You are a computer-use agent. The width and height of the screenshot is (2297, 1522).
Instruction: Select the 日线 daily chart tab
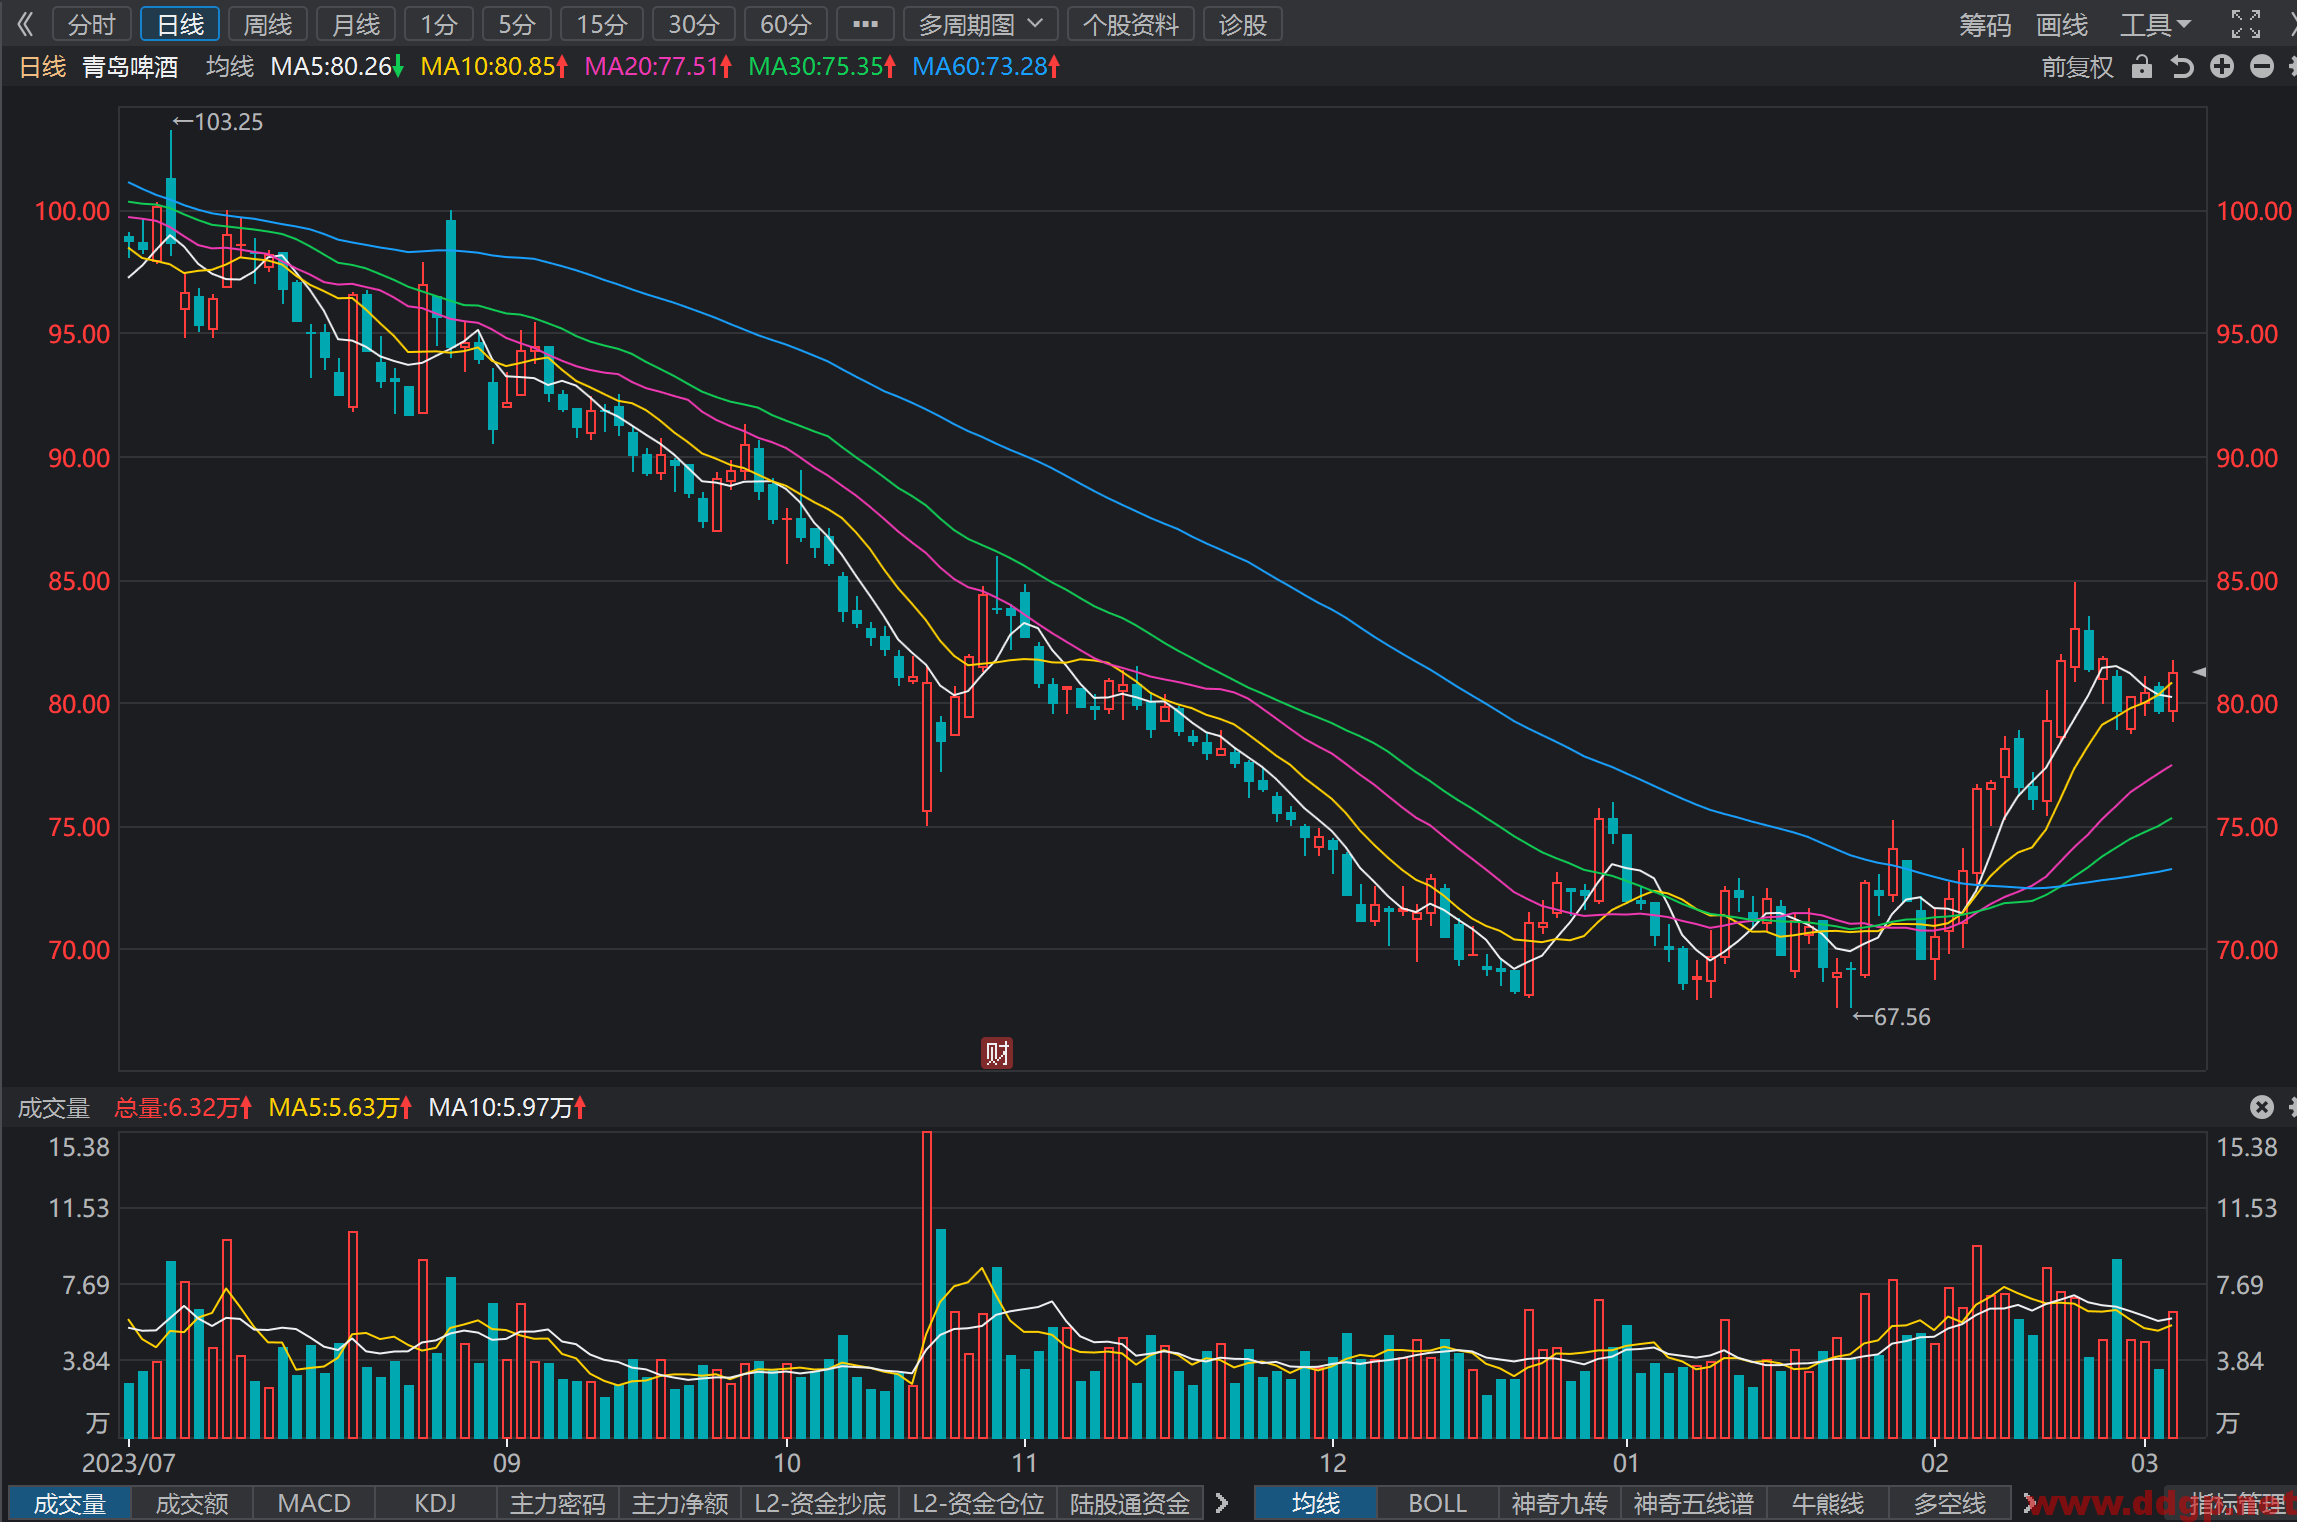pos(180,24)
